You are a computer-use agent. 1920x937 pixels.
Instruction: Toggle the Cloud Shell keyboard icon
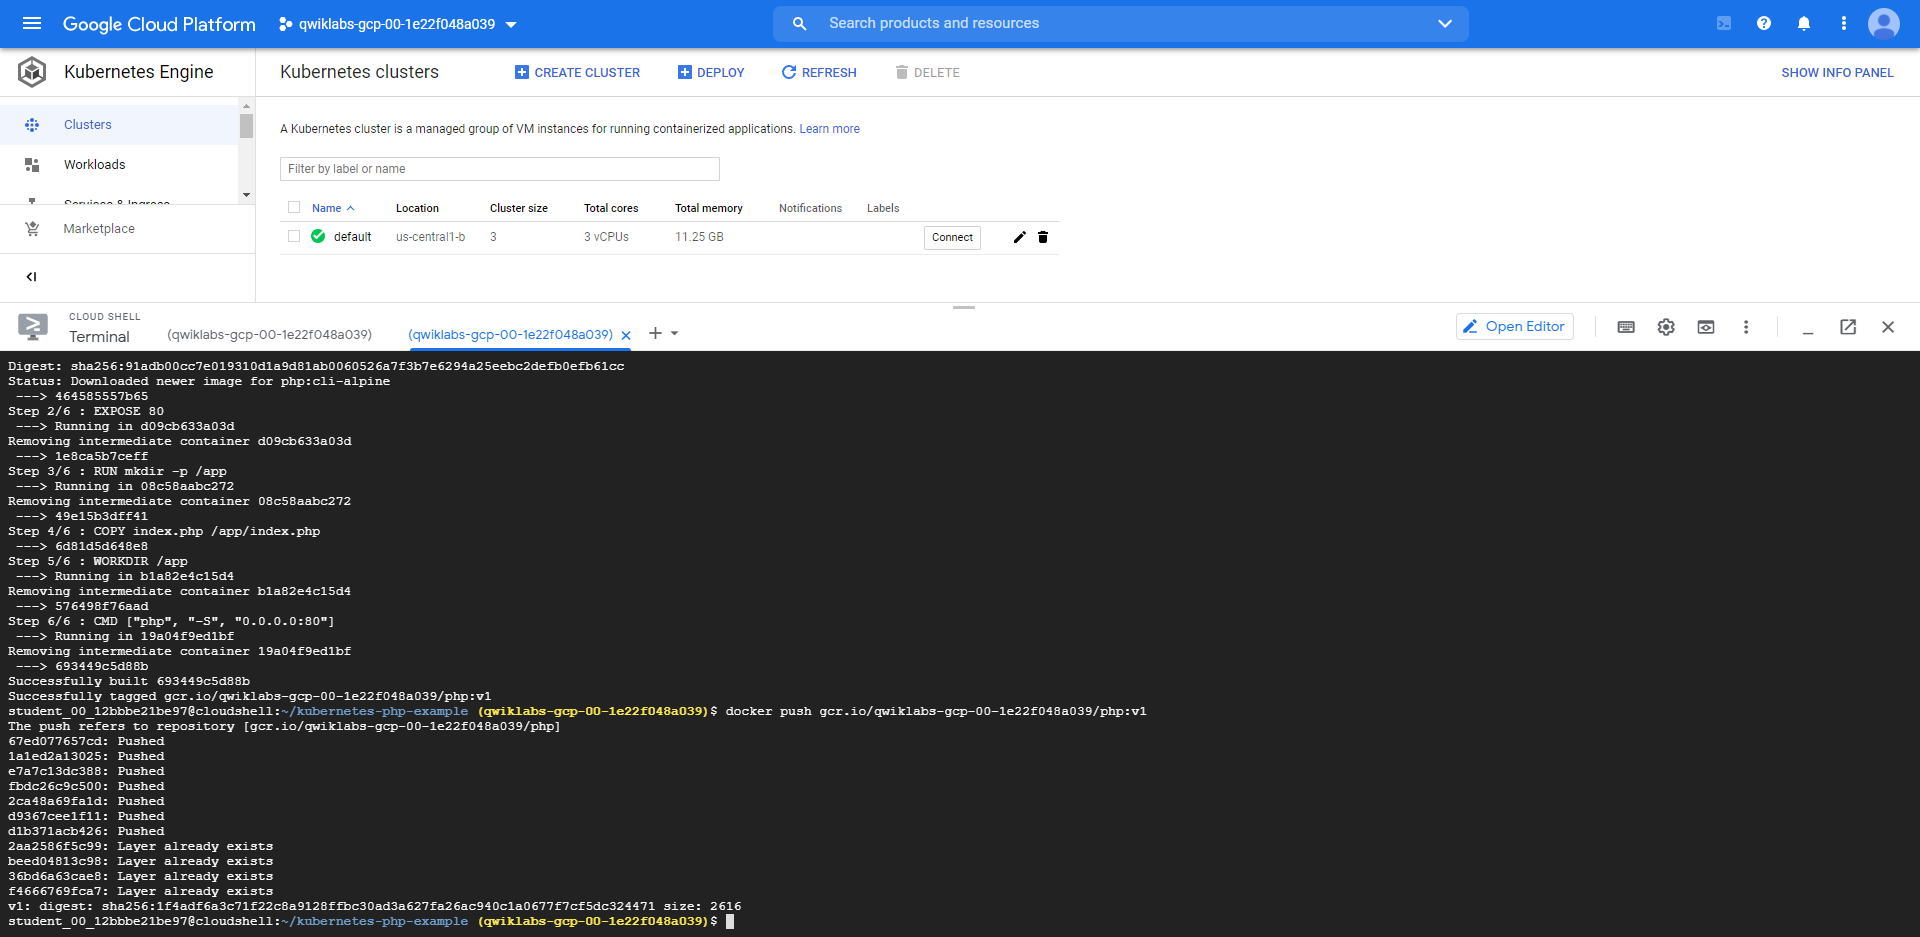click(x=1626, y=327)
